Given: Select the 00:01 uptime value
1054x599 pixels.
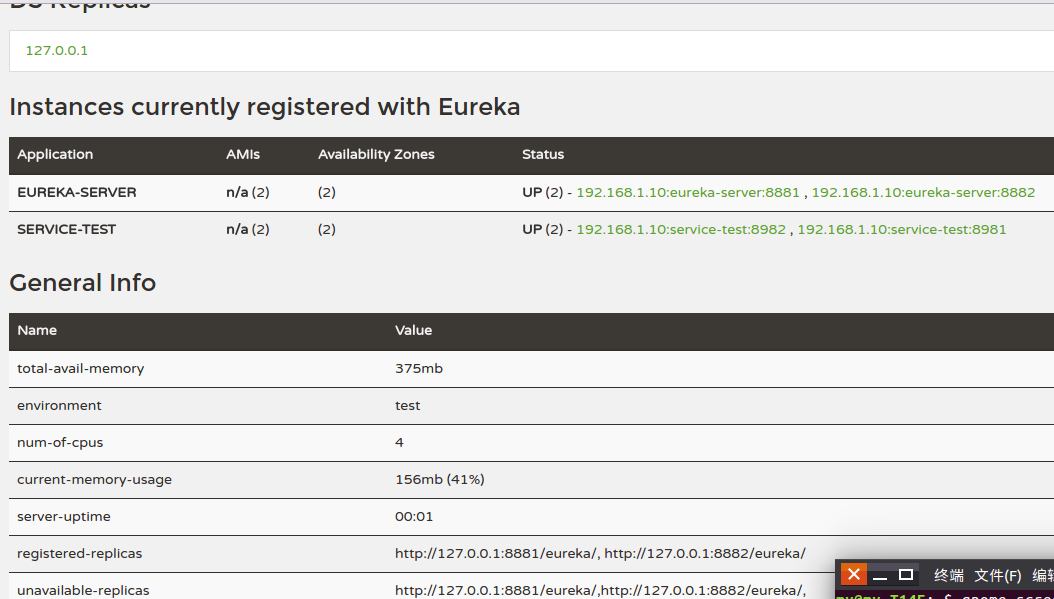Looking at the screenshot, I should click(414, 516).
